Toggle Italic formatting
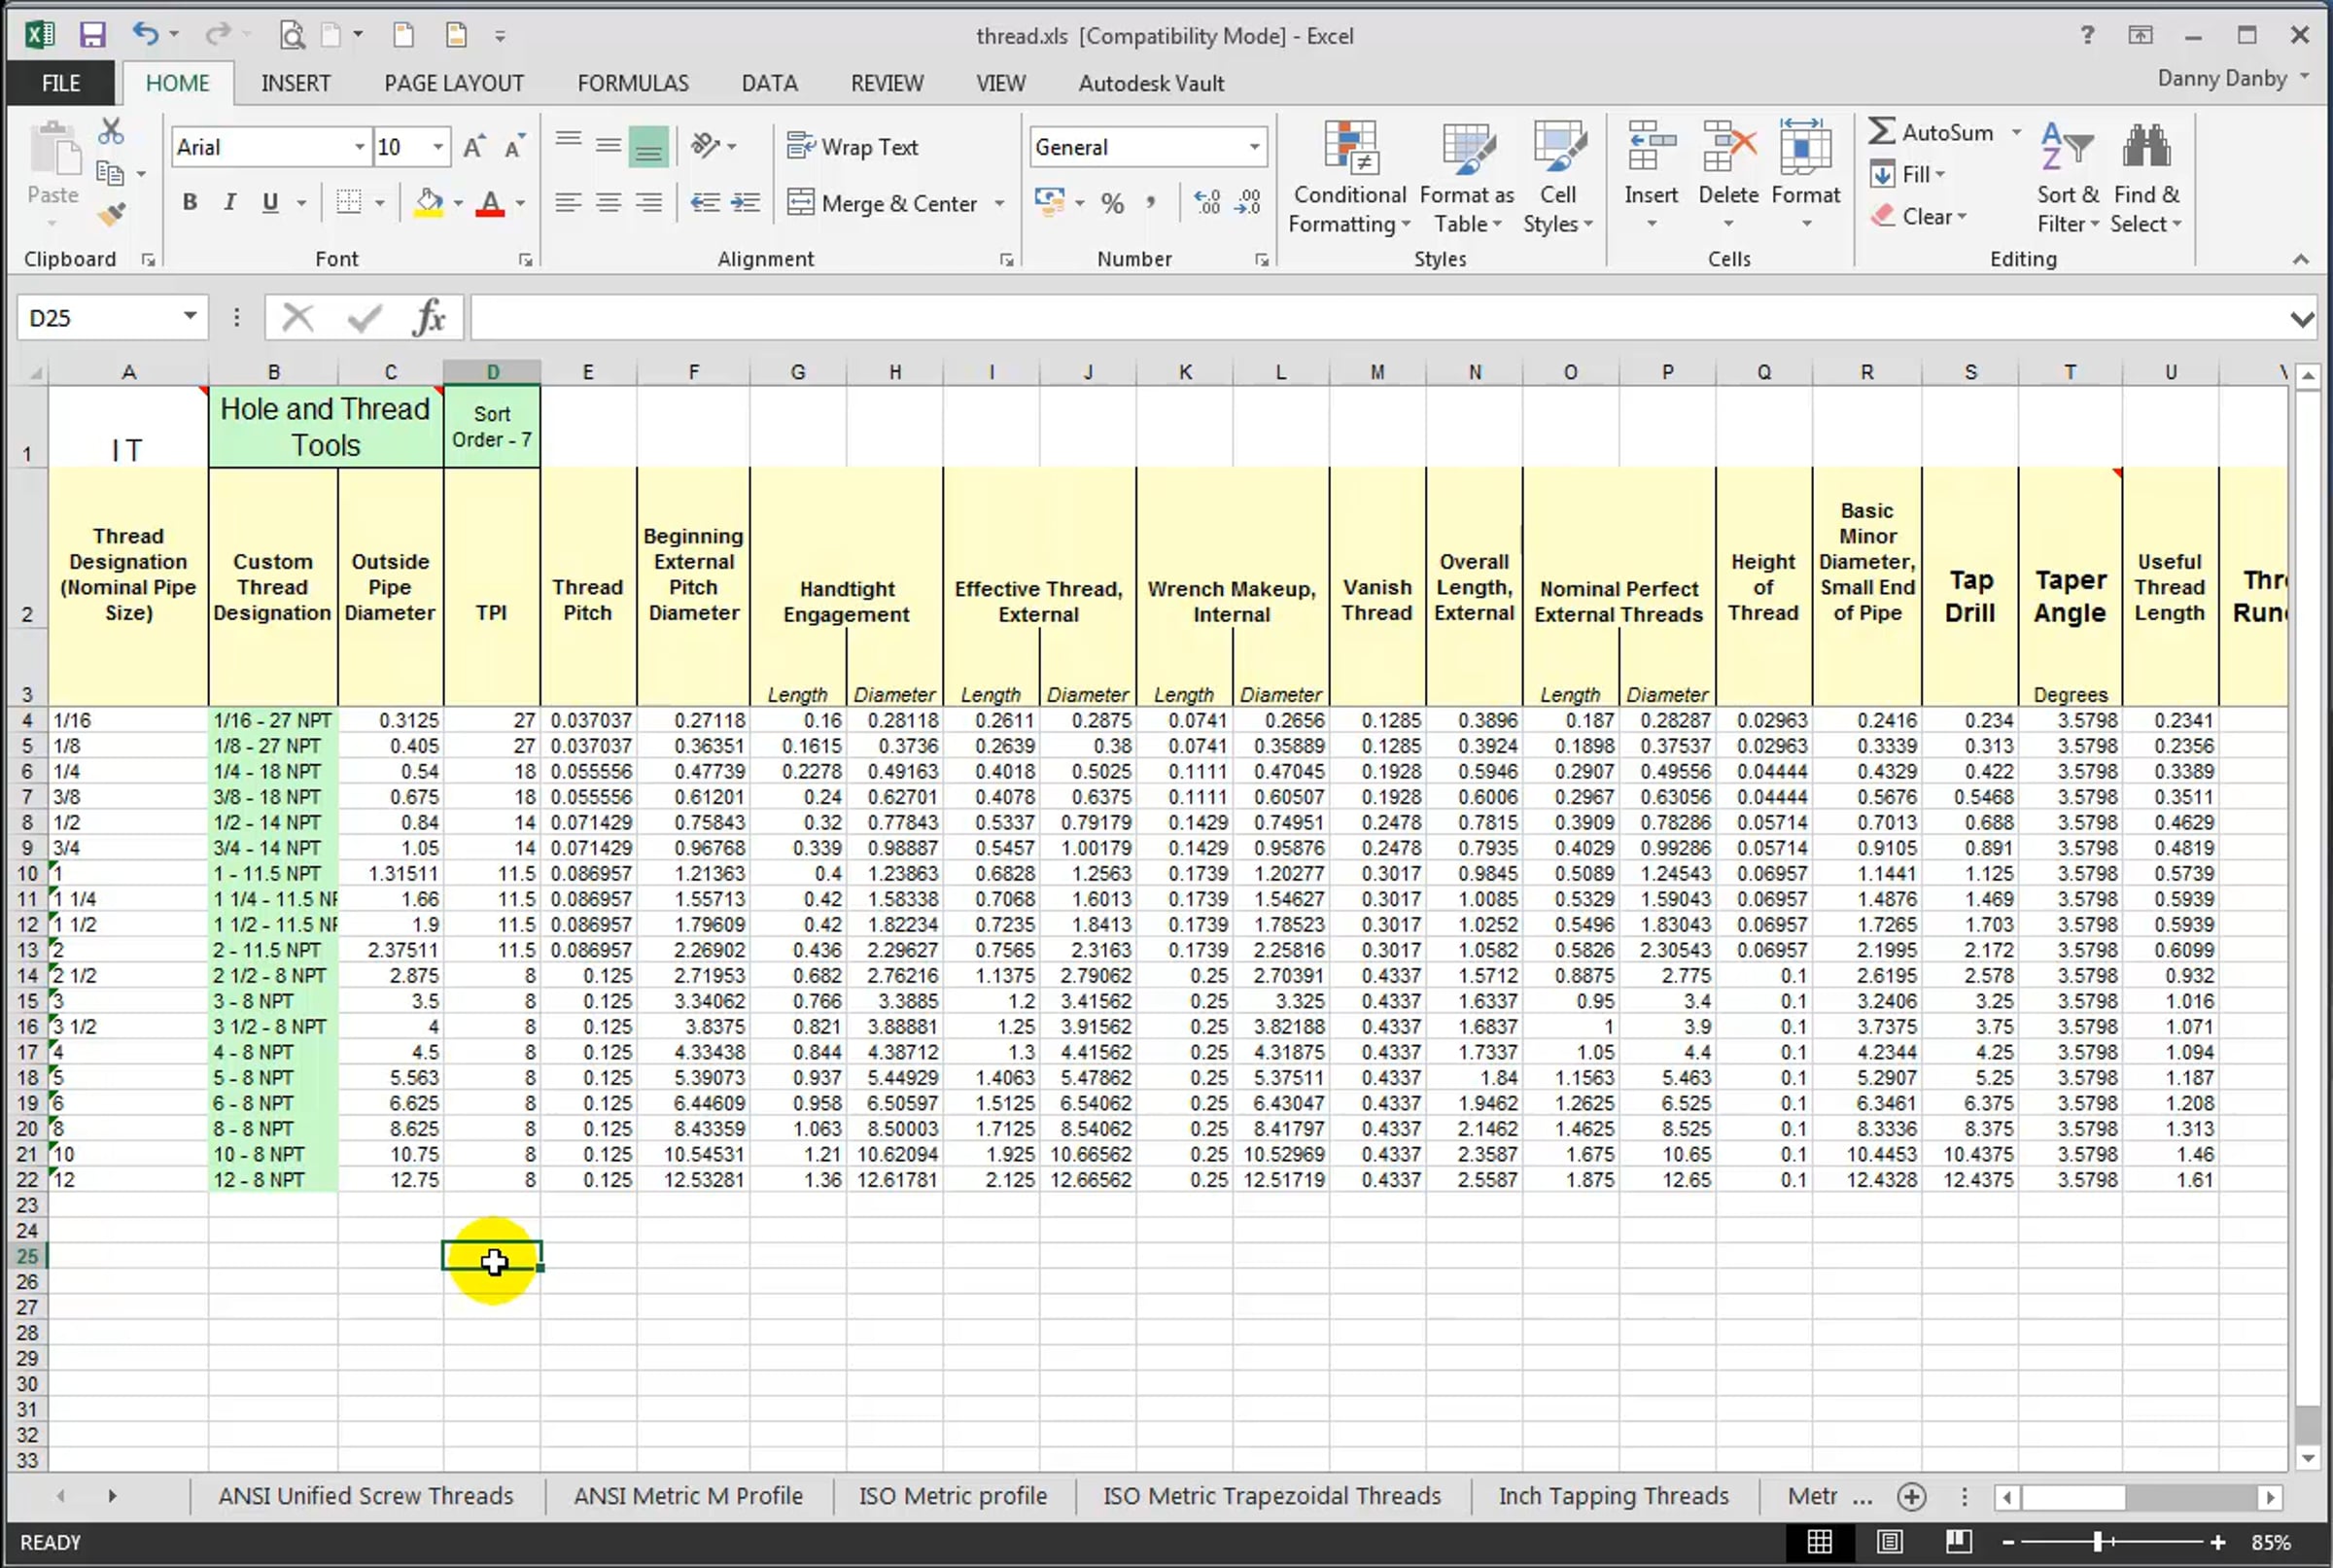The width and height of the screenshot is (2333, 1568). pos(230,203)
